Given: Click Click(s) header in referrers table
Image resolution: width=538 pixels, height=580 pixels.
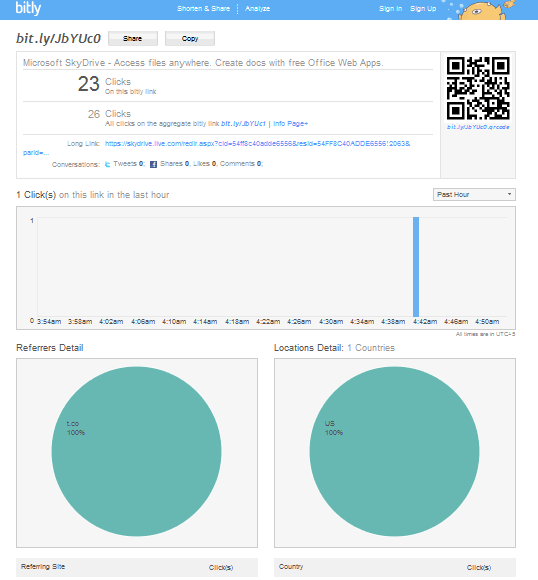Looking at the screenshot, I should 221,567.
